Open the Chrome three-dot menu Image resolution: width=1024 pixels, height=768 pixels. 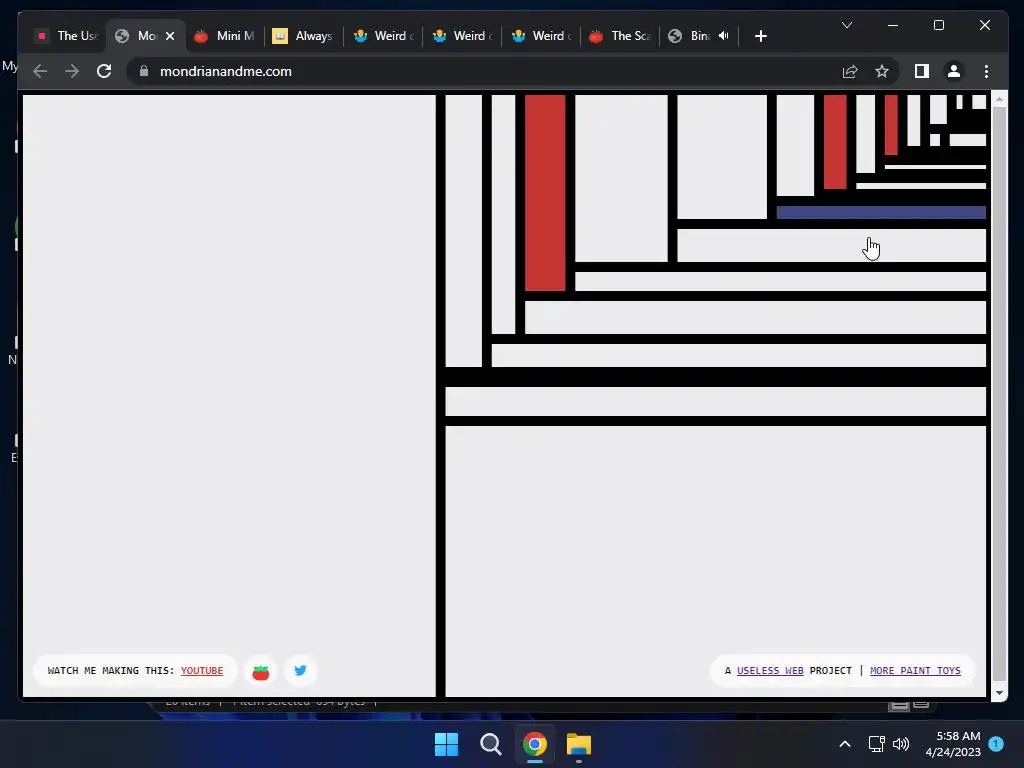coord(986,71)
